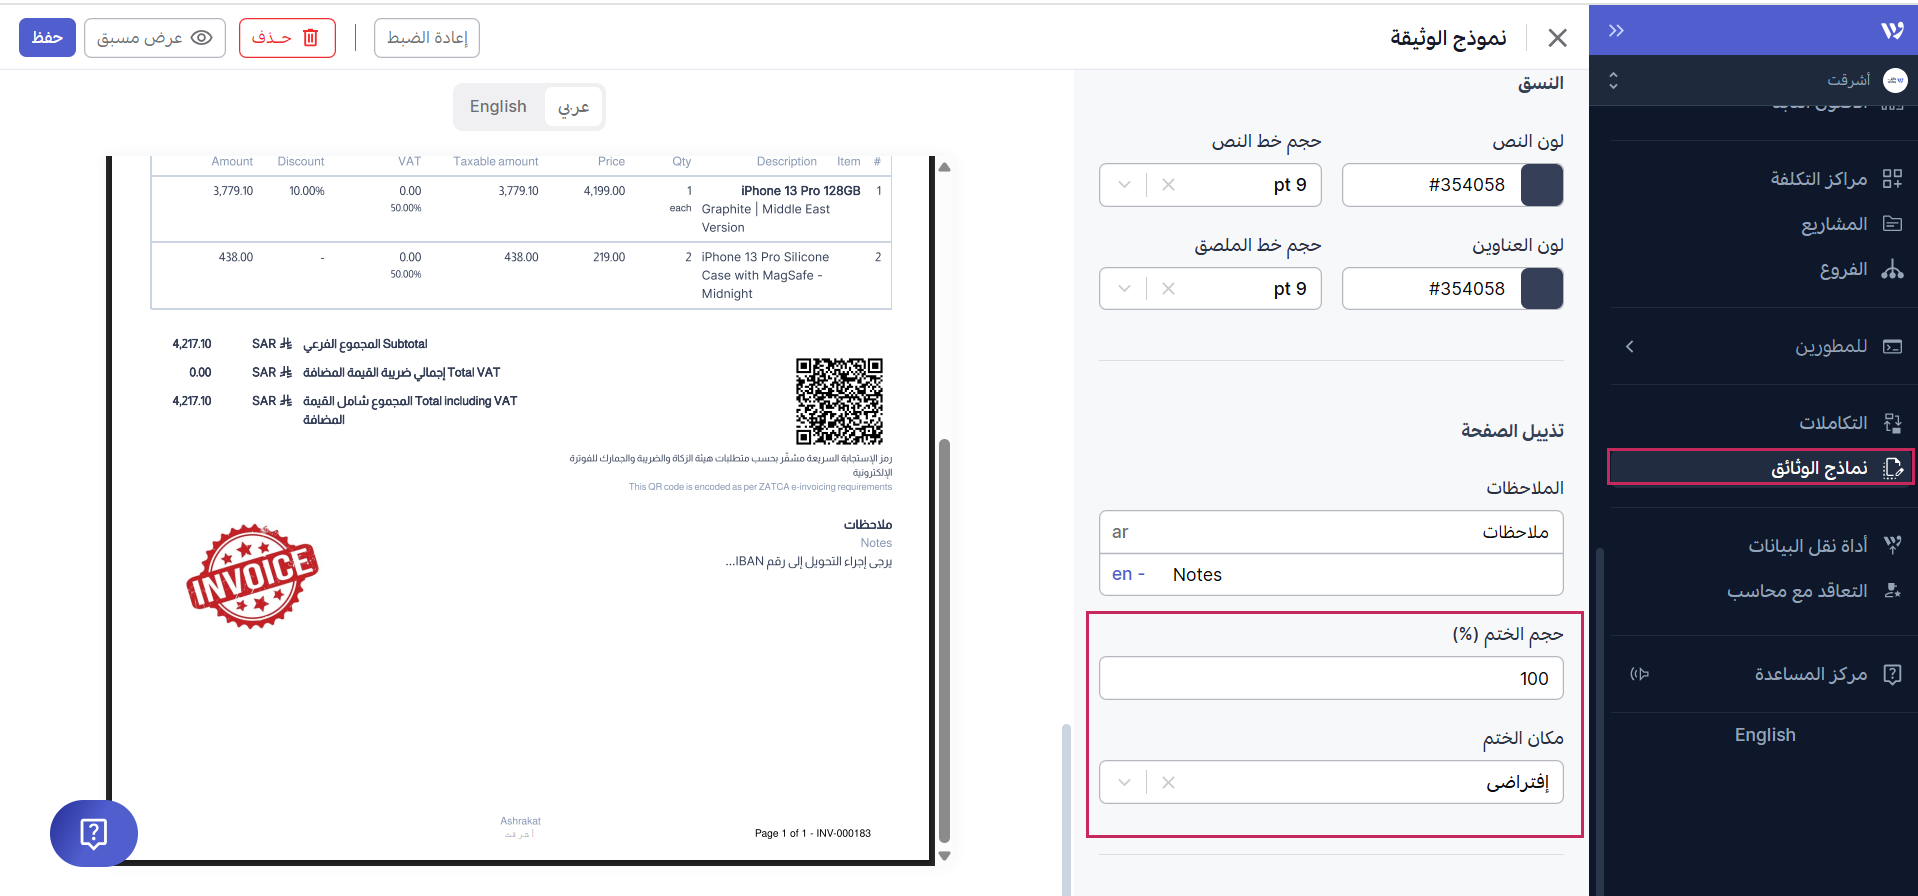
Task: Click the preview button with eye icon
Action: point(155,38)
